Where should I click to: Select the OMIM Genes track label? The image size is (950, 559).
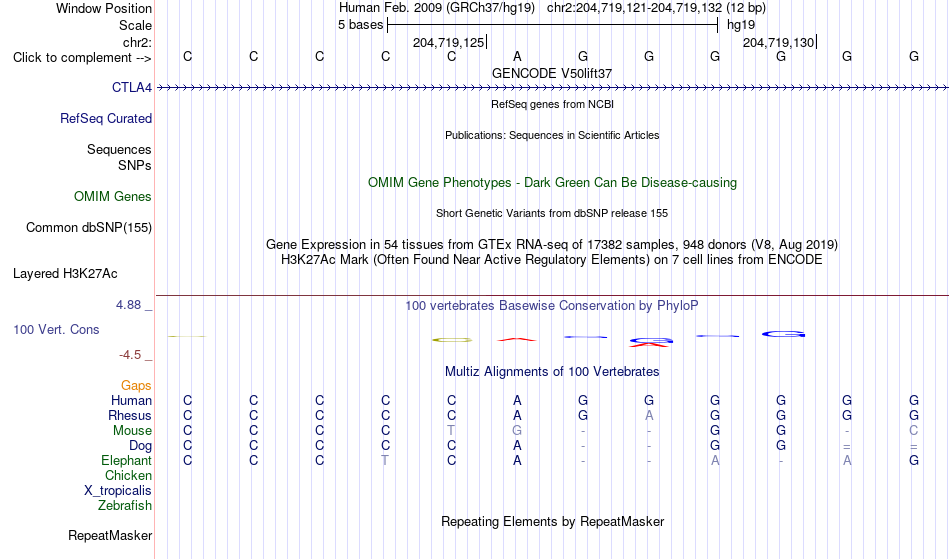pyautogui.click(x=113, y=197)
